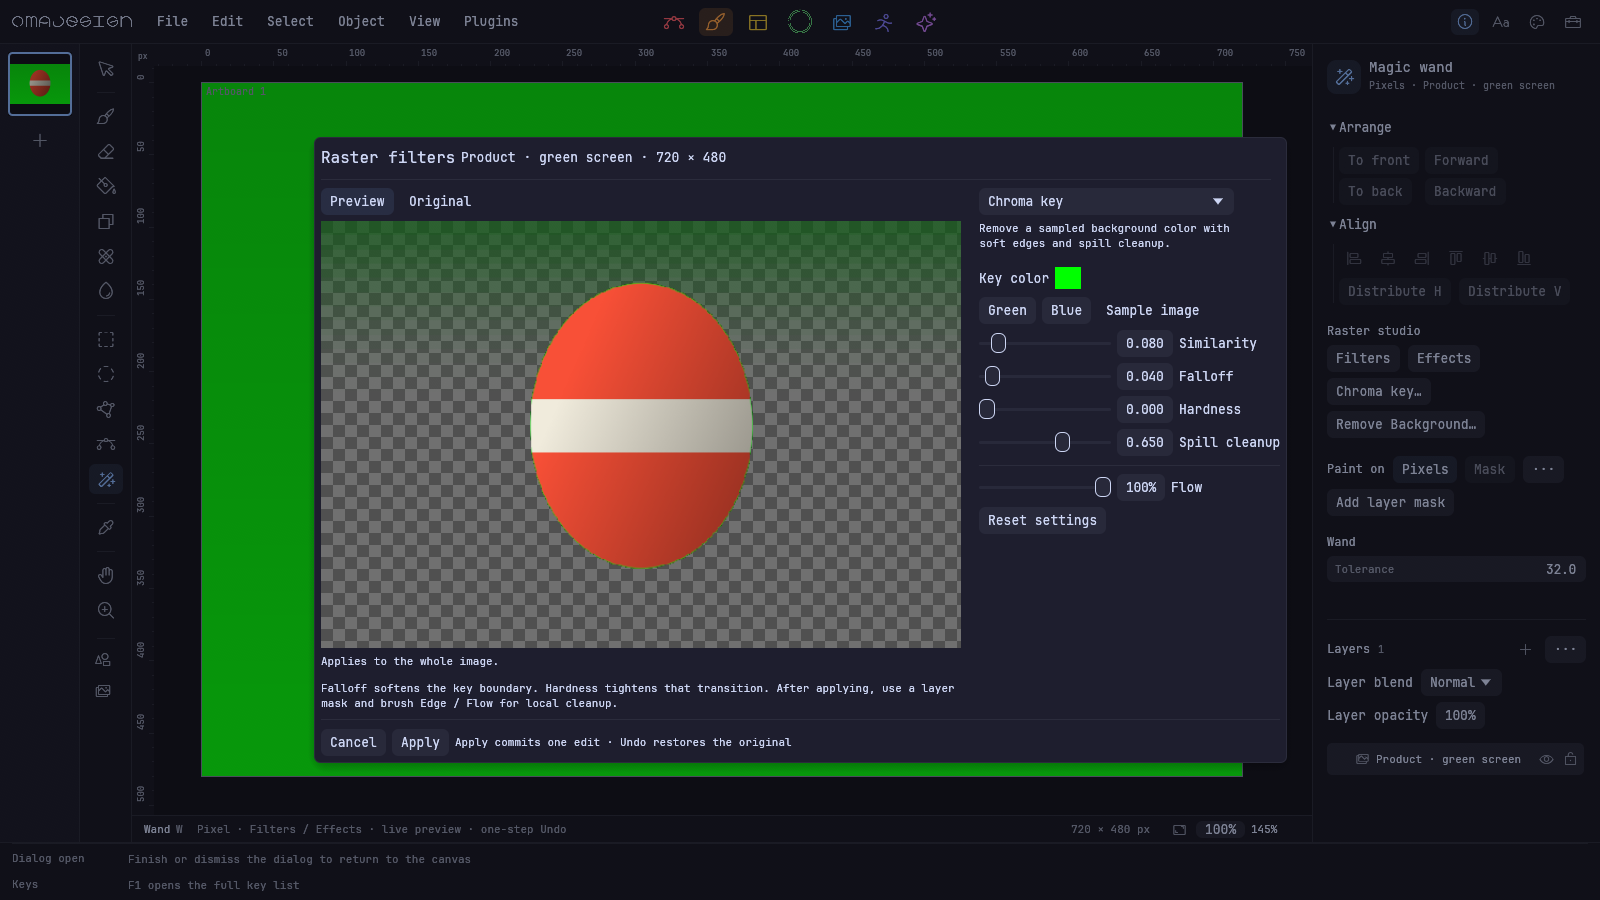Select the eraser tool
Screen dimensions: 1600x900
coord(106,152)
